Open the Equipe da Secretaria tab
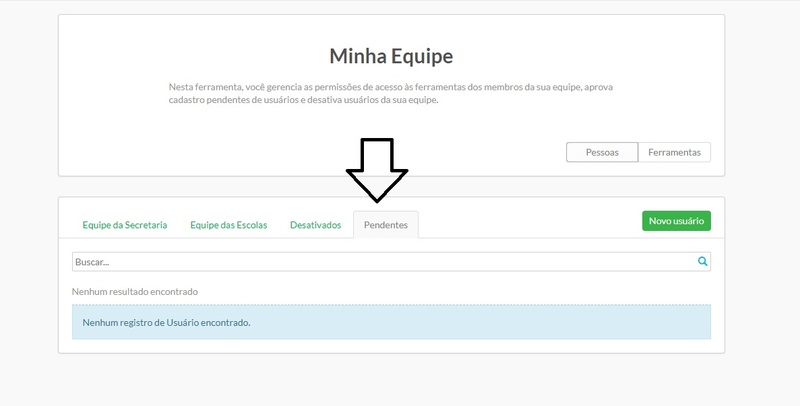800x406 pixels. click(x=124, y=225)
